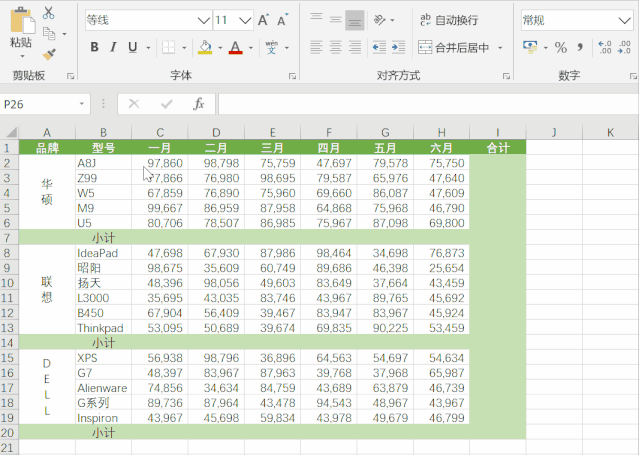
Task: Open the Font Color dropdown arrow
Action: (x=251, y=48)
